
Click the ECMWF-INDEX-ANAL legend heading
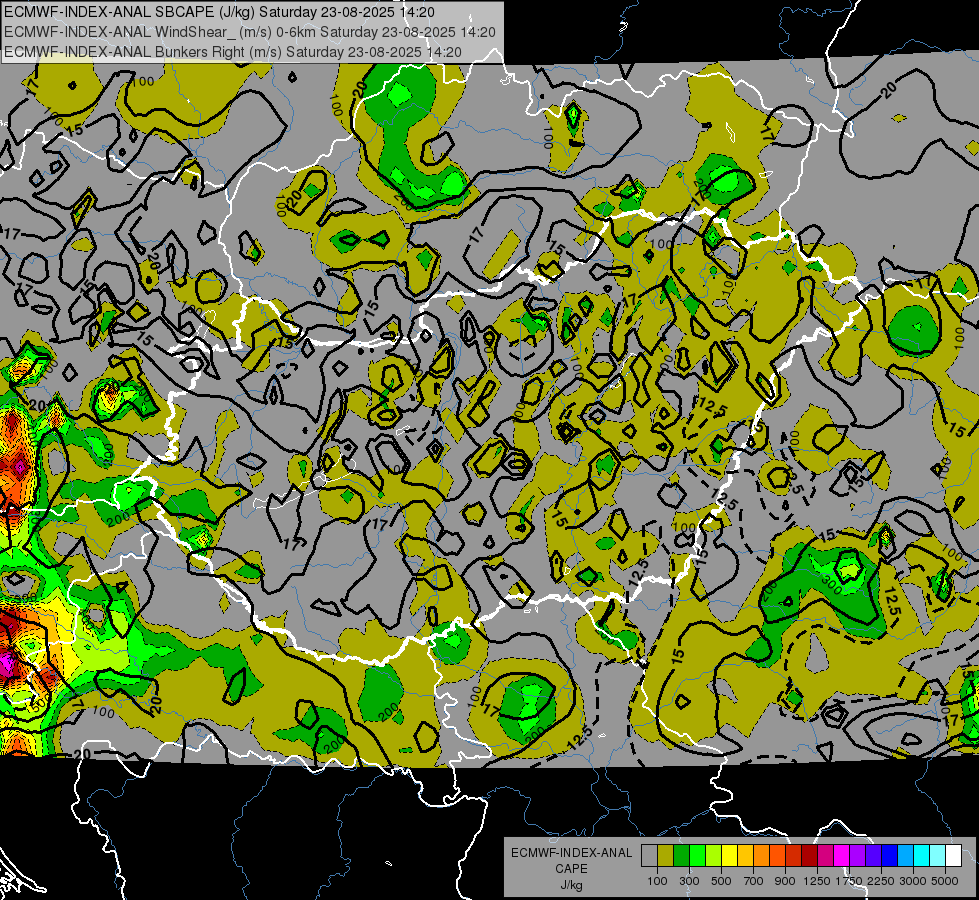tap(572, 853)
